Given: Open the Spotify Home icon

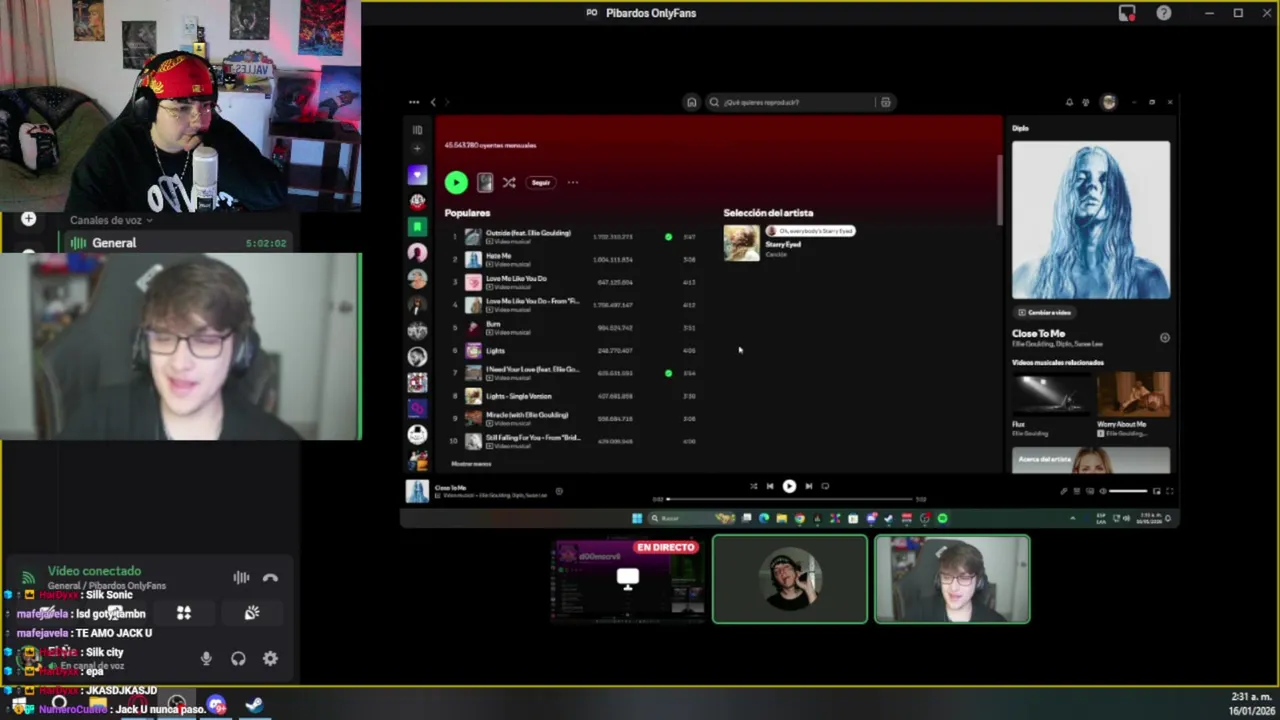Looking at the screenshot, I should tap(691, 102).
